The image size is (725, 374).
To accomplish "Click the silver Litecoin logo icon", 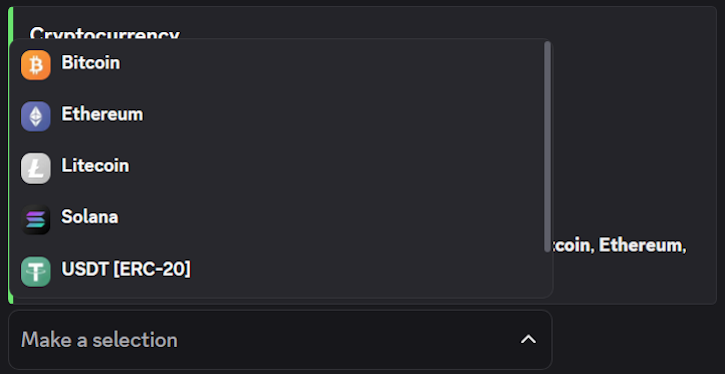I will [x=36, y=168].
